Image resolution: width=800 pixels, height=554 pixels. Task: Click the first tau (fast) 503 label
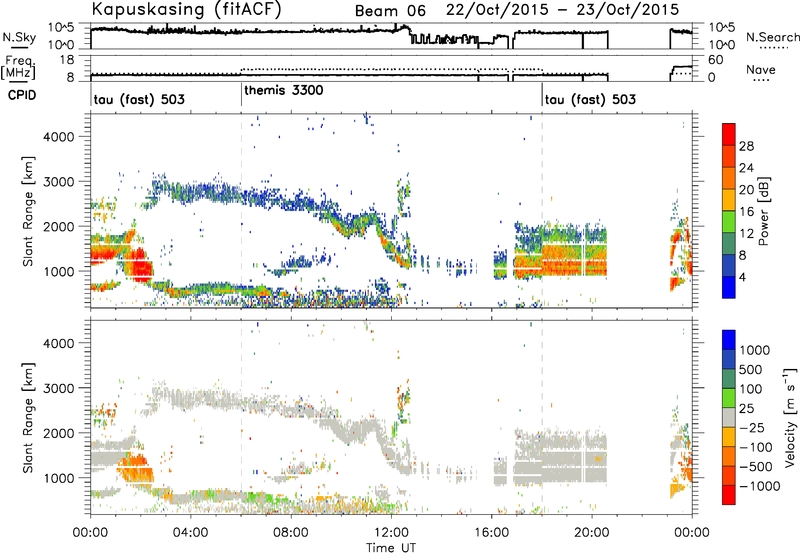click(139, 99)
